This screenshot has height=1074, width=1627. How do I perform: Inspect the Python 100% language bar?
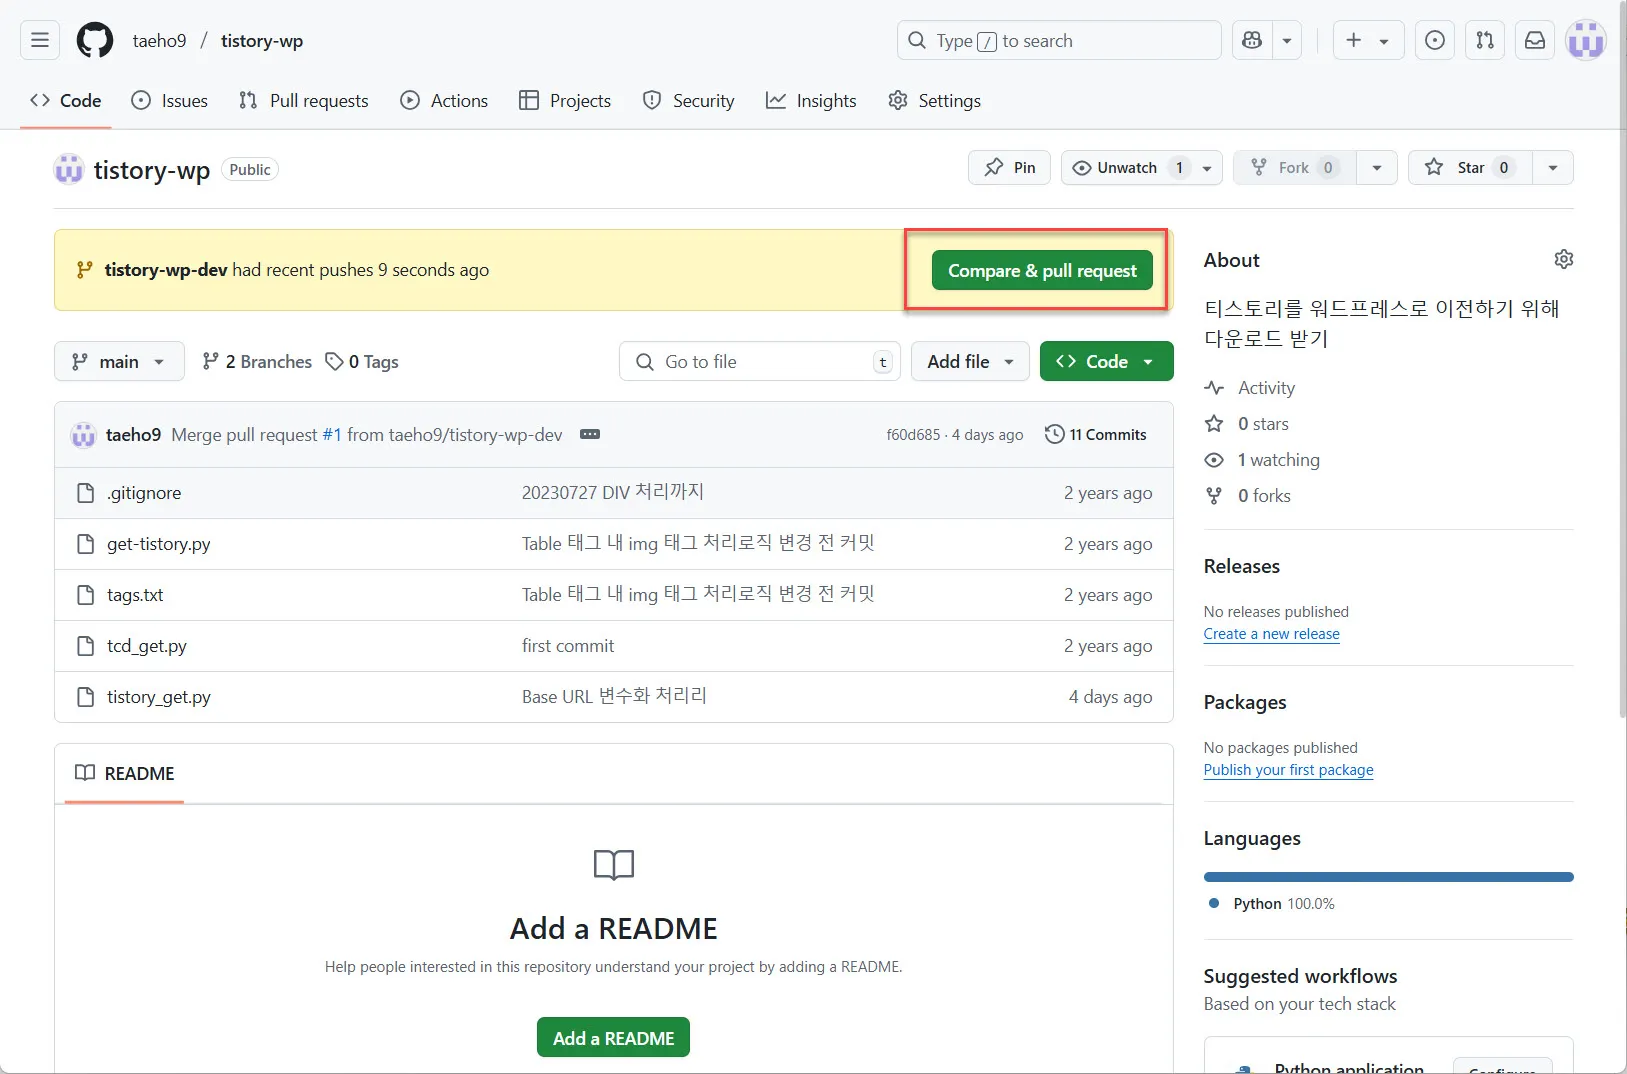point(1388,877)
